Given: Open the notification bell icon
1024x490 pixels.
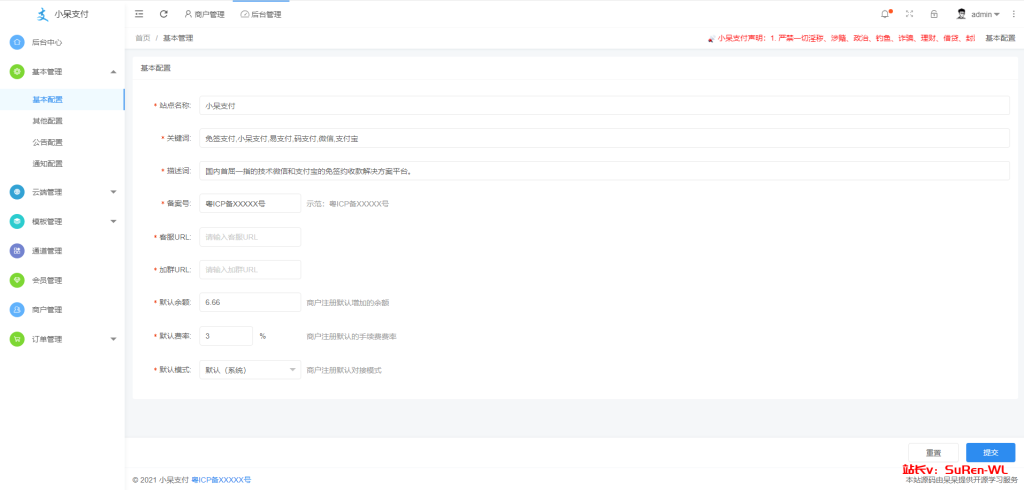Looking at the screenshot, I should pyautogui.click(x=885, y=14).
